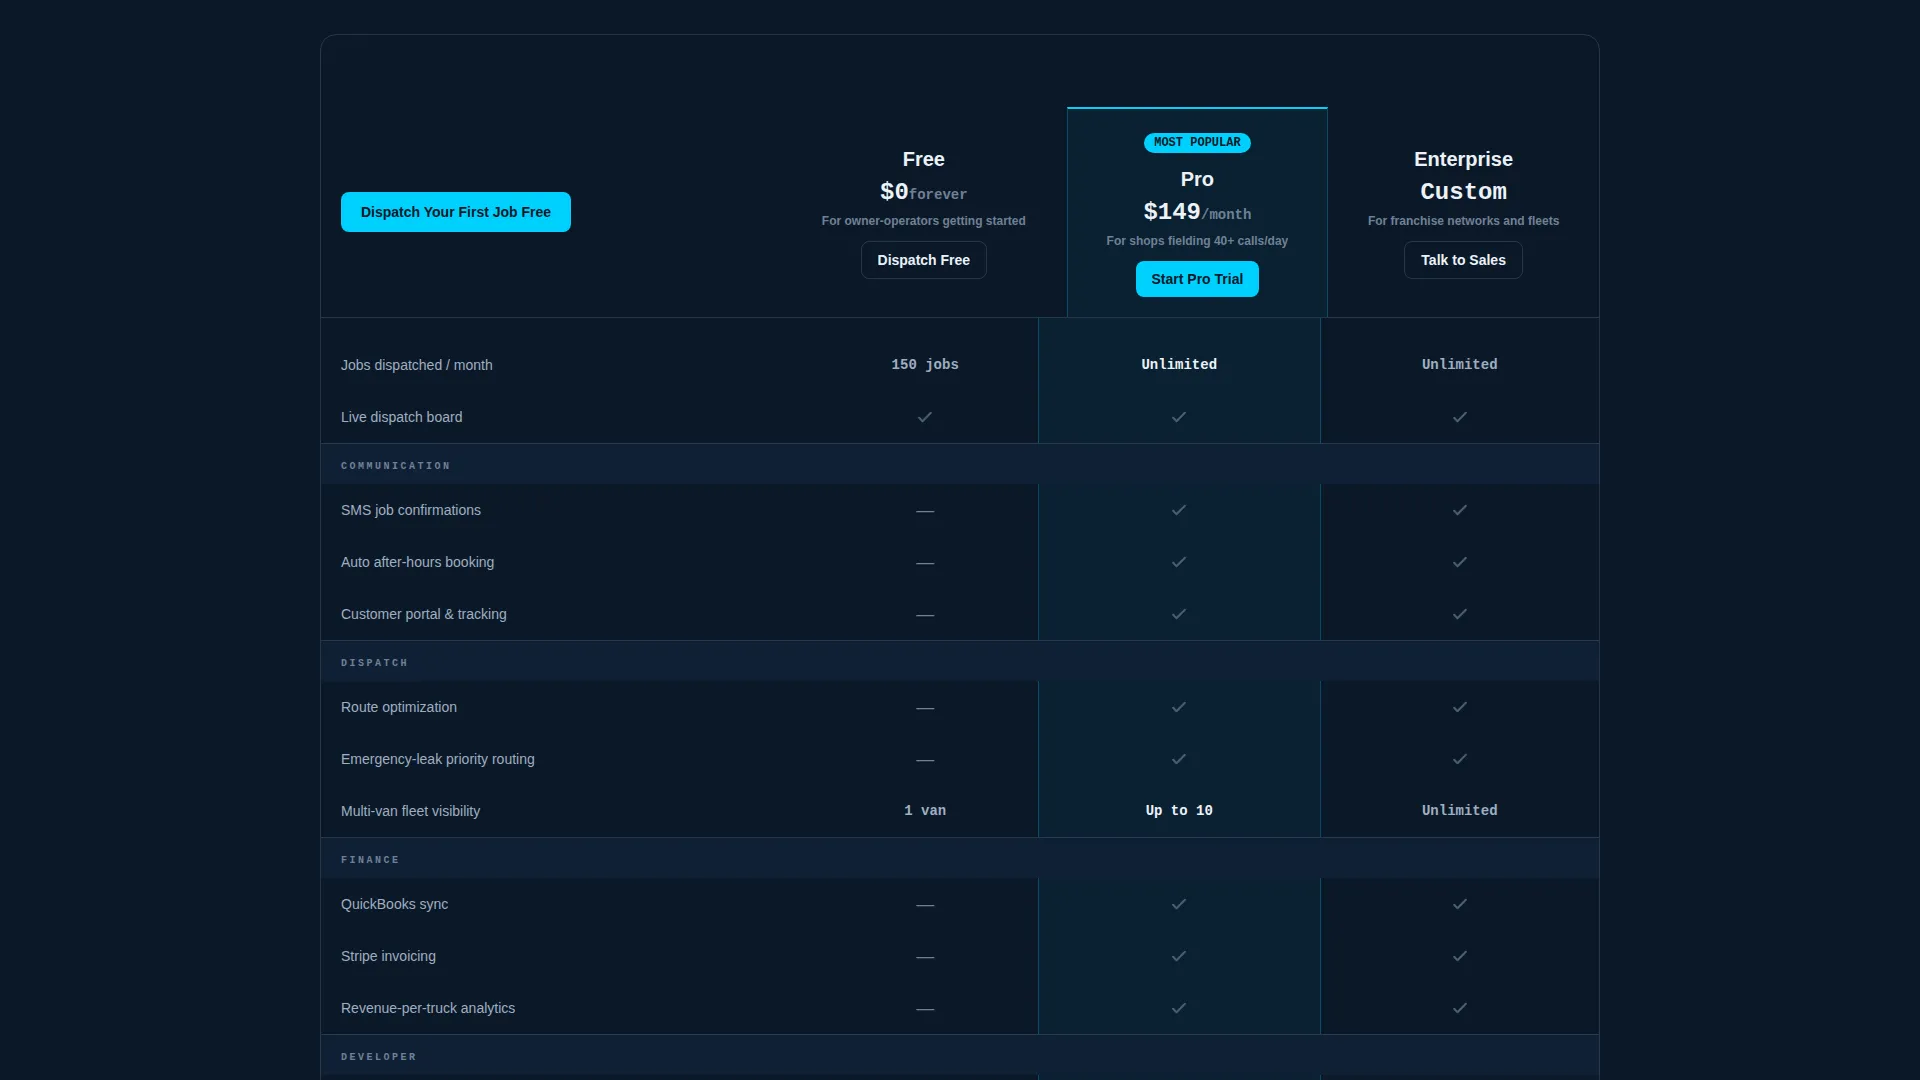The image size is (1920, 1080).
Task: Click the Free dash for Route optimization
Action: [x=925, y=708]
